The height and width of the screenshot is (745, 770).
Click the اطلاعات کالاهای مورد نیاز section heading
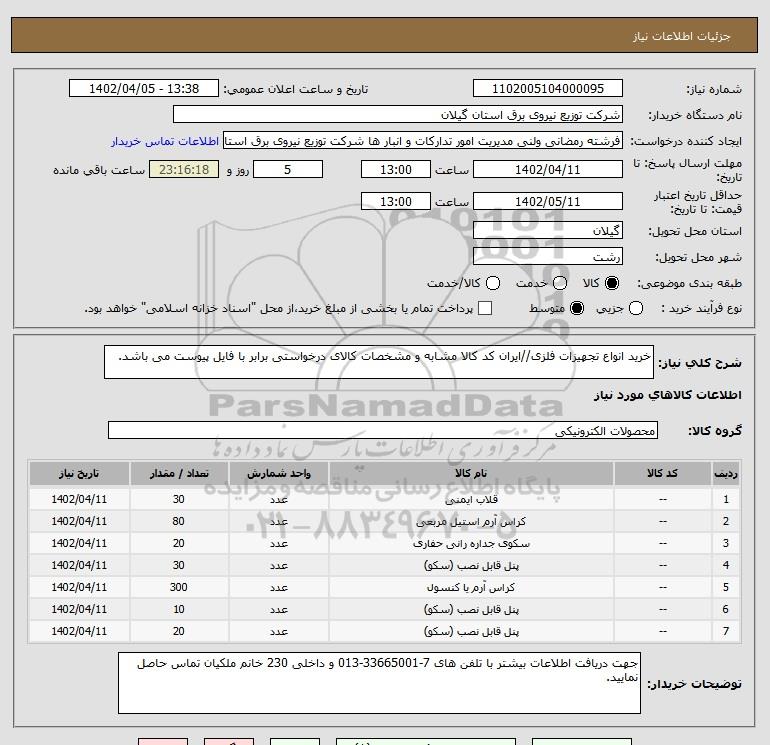[668, 395]
